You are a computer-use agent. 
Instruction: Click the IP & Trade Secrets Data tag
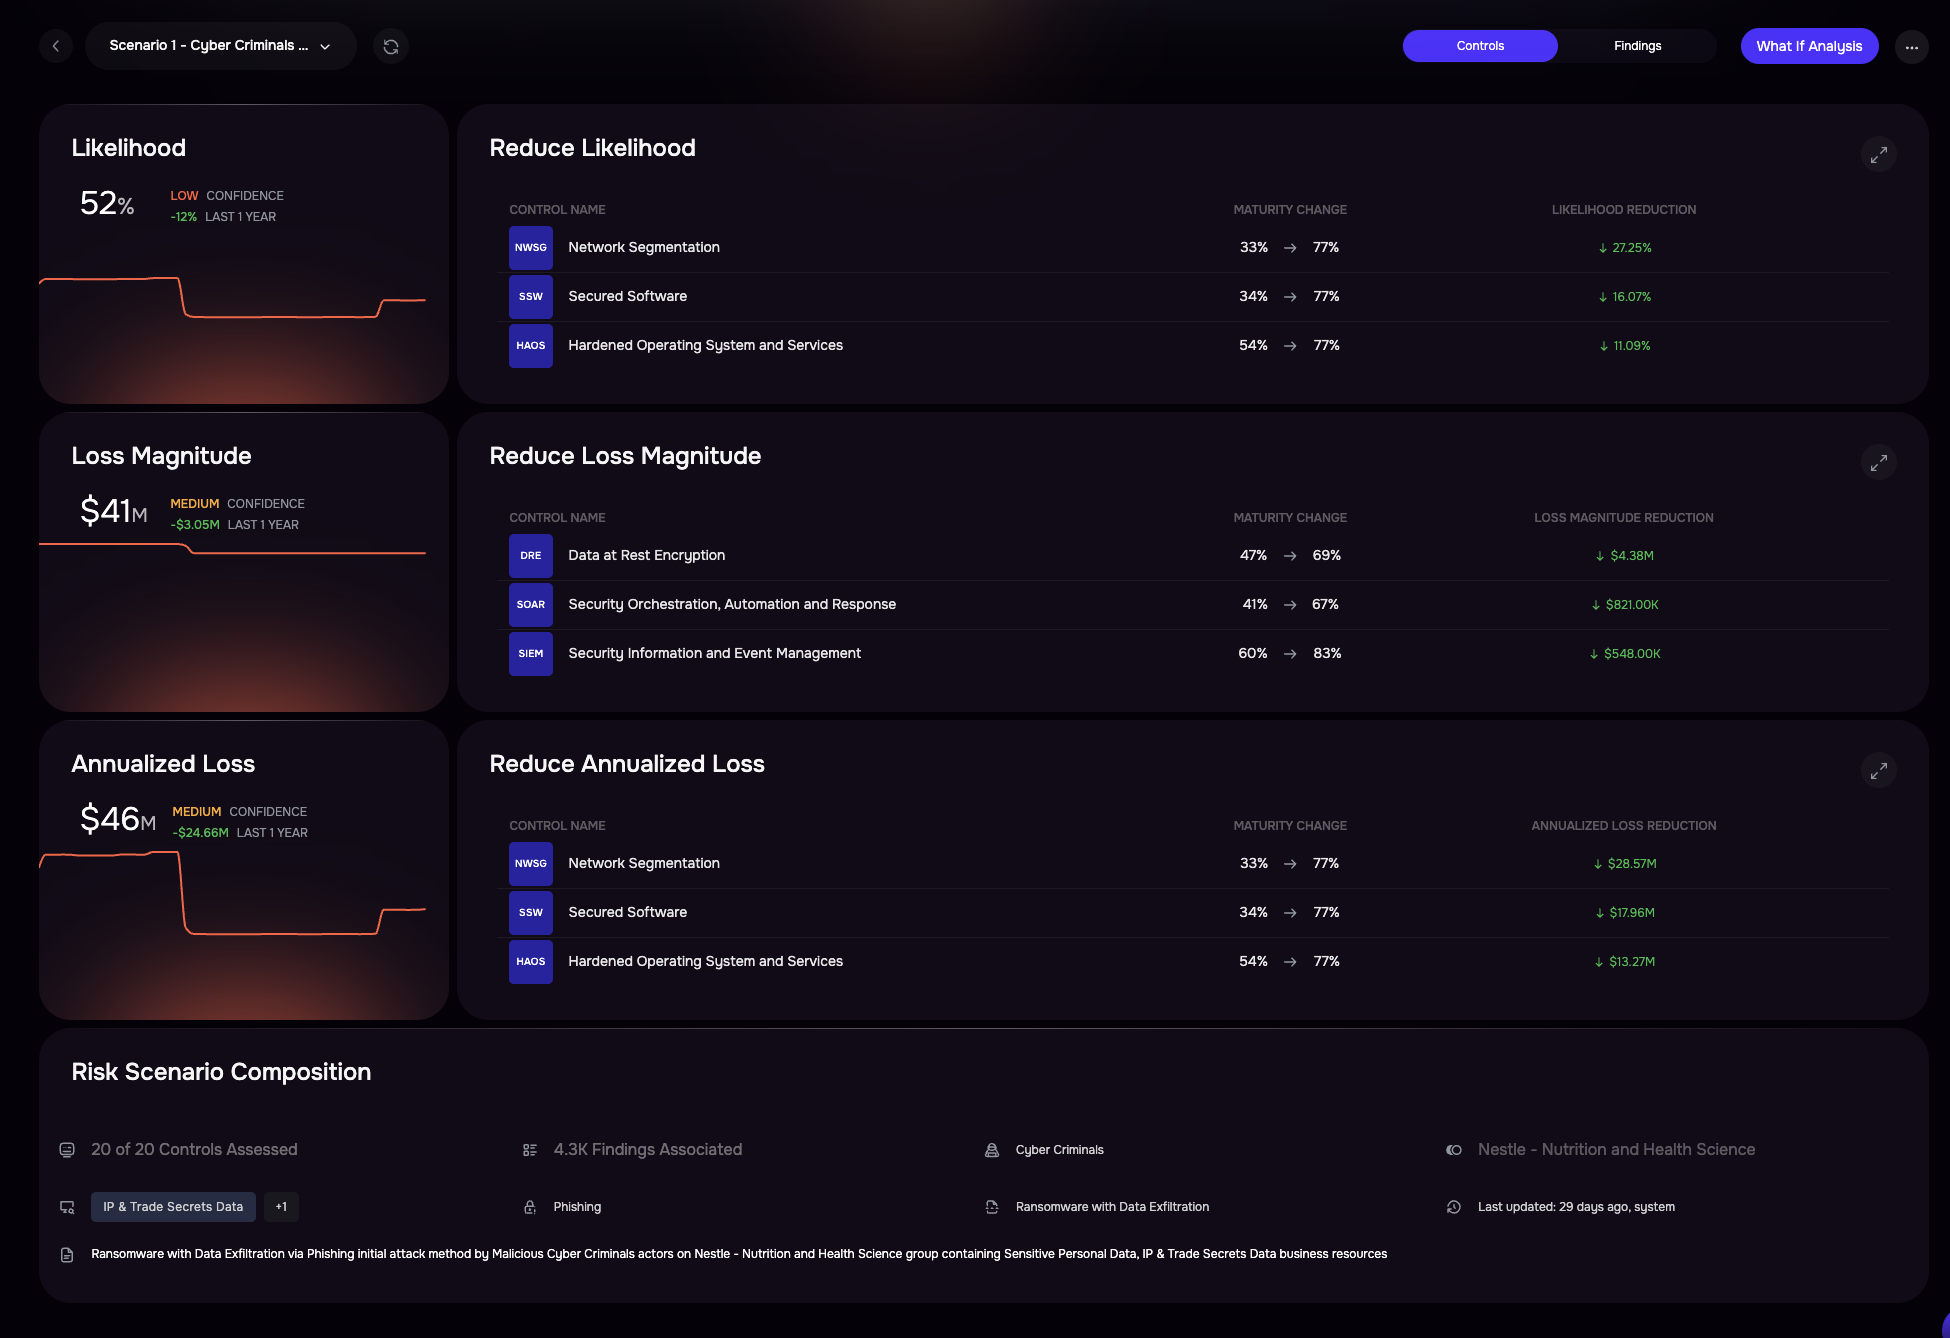tap(173, 1207)
